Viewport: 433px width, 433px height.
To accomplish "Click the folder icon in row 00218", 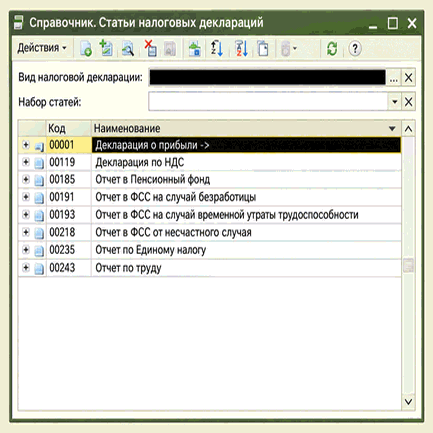I will pos(39,233).
